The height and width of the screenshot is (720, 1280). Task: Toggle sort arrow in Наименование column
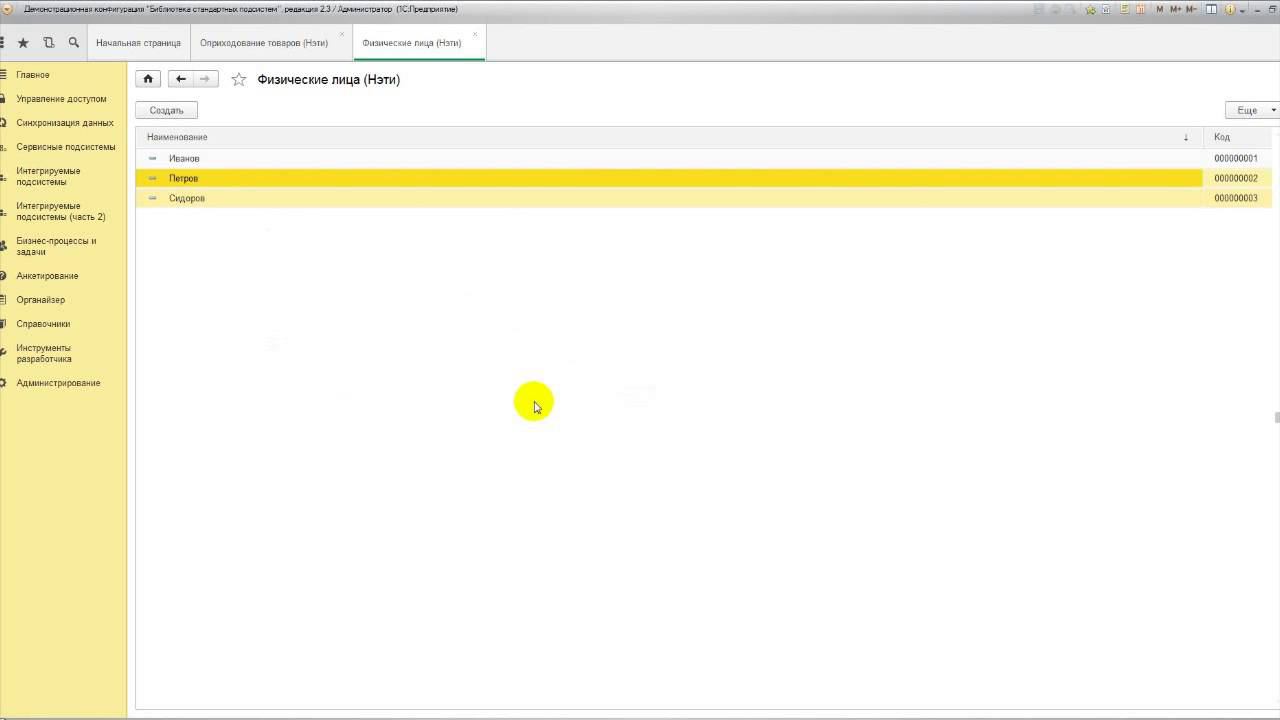[1186, 137]
